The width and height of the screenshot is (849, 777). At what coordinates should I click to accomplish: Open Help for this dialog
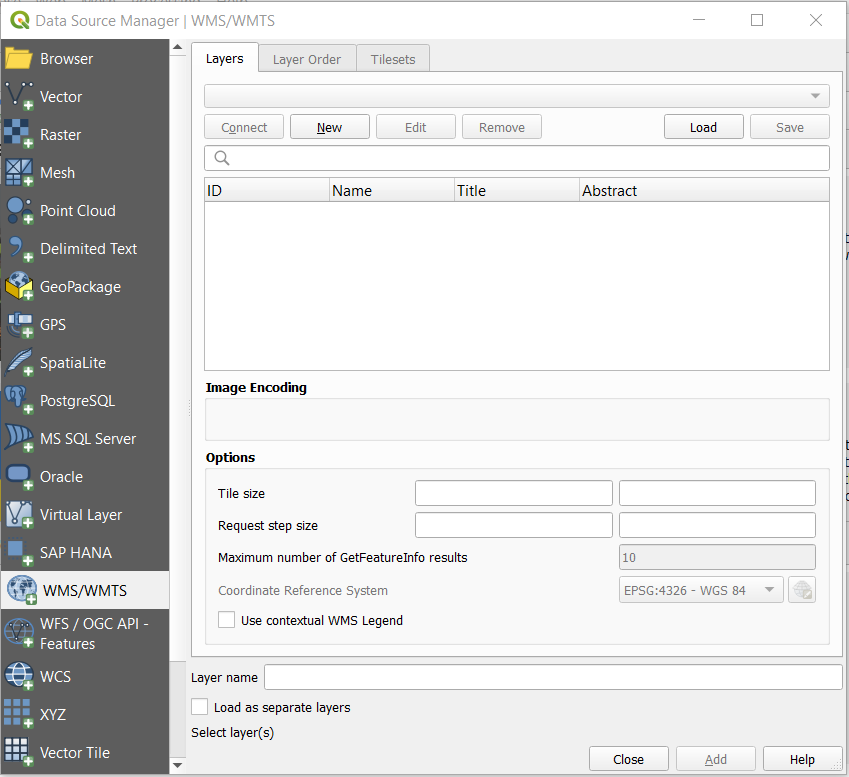(x=802, y=759)
